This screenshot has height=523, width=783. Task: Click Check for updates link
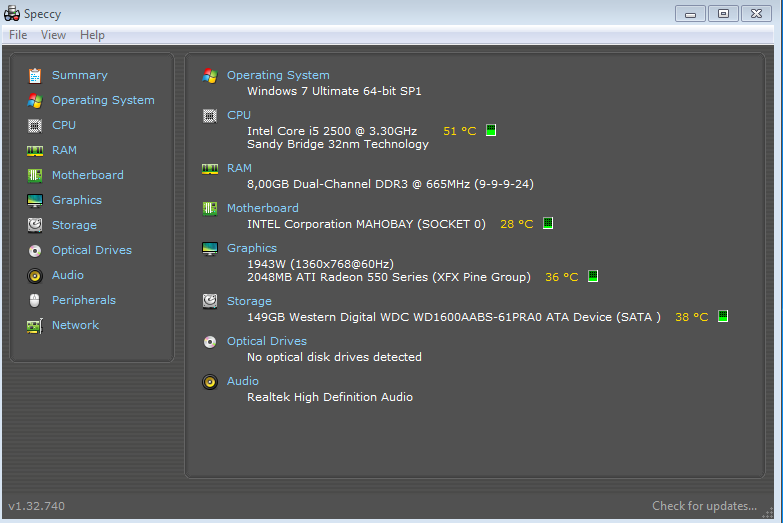[x=704, y=506]
